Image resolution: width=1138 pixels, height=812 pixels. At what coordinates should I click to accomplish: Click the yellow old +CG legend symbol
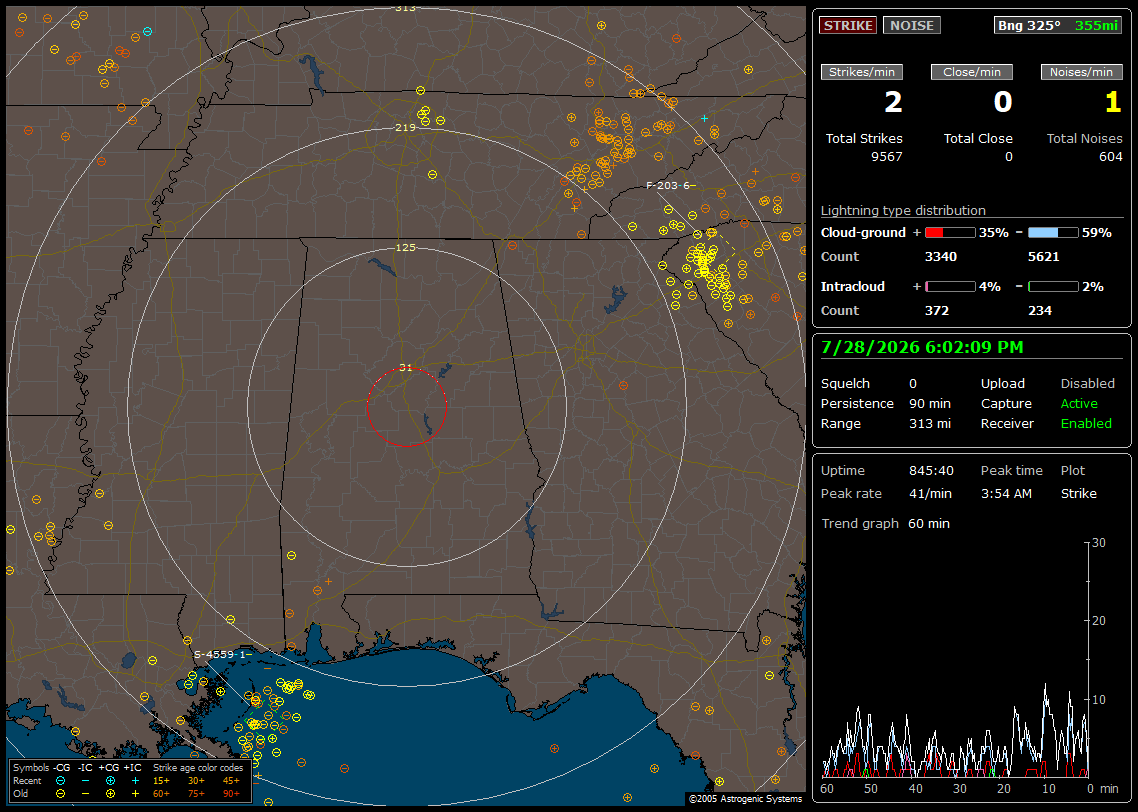click(110, 794)
